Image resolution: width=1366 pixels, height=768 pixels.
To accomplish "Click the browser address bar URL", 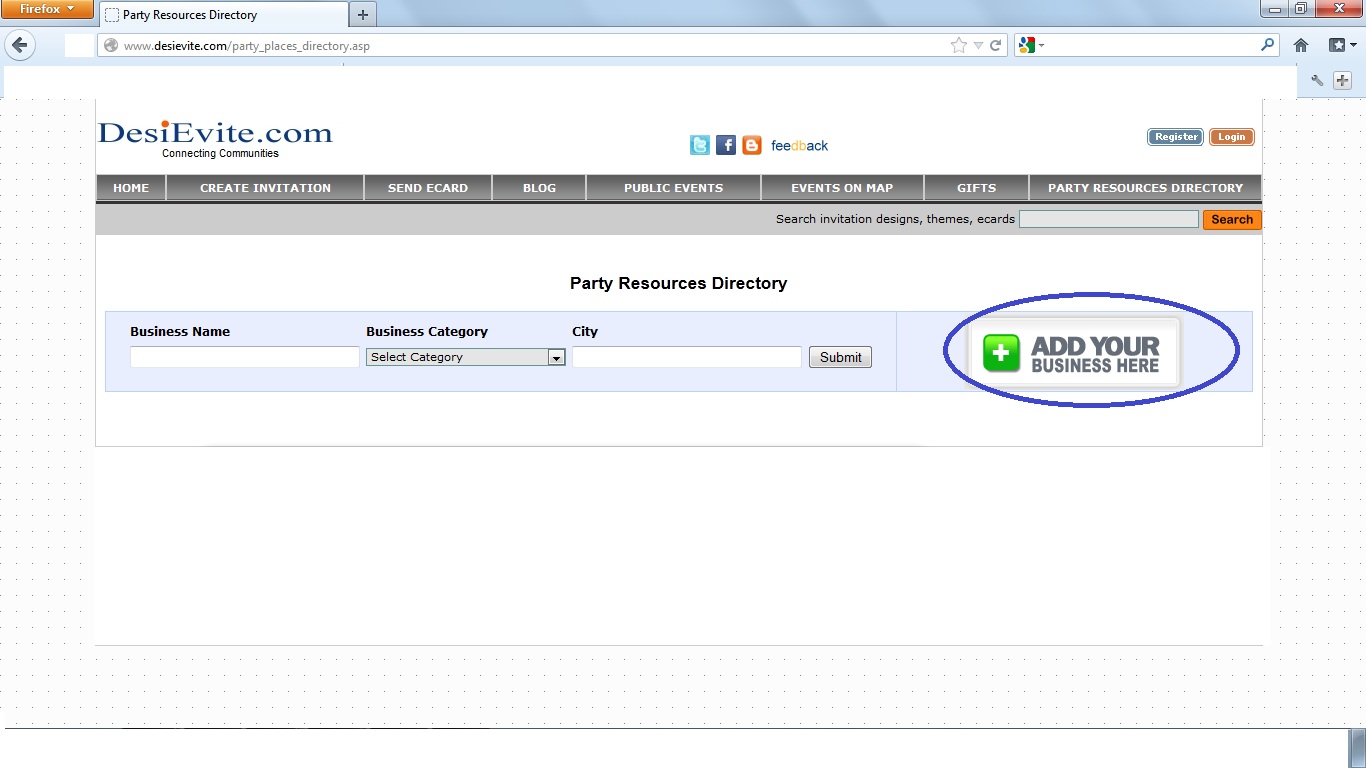I will tap(247, 45).
